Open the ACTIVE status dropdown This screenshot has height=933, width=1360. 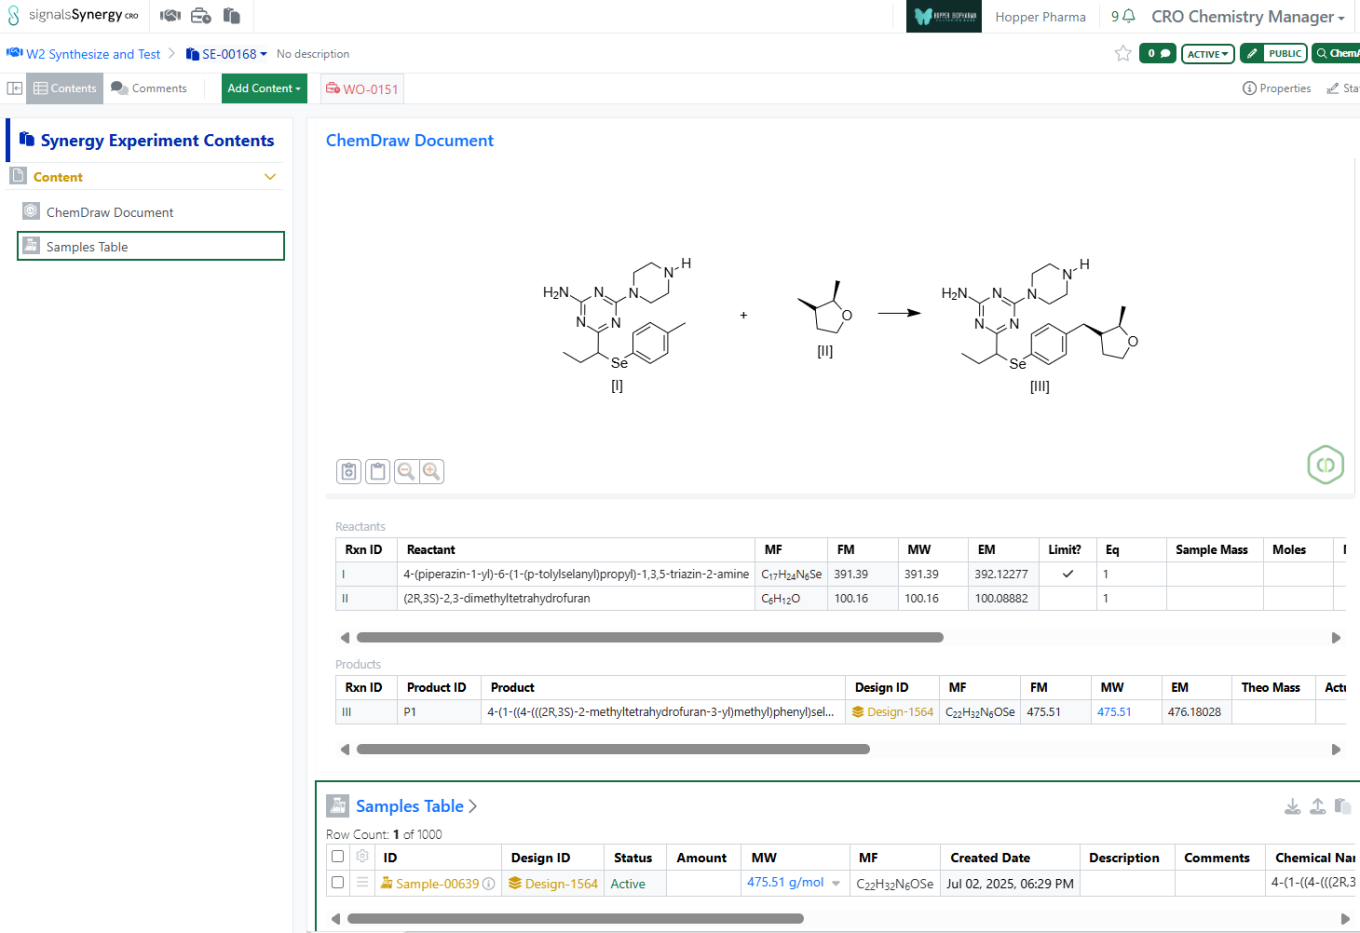tap(1208, 54)
